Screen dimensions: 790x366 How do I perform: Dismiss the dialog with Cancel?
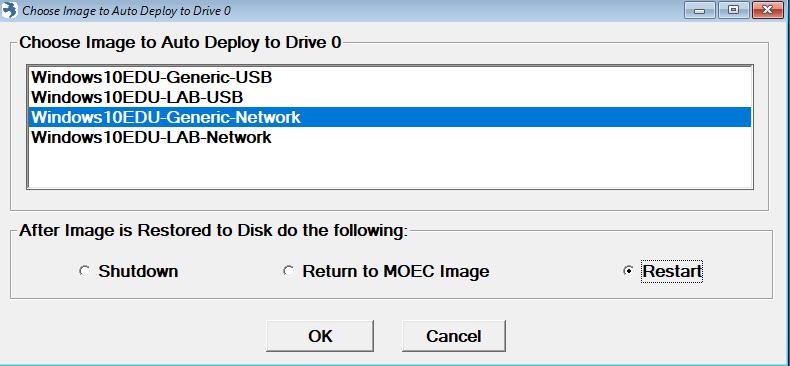coord(453,336)
